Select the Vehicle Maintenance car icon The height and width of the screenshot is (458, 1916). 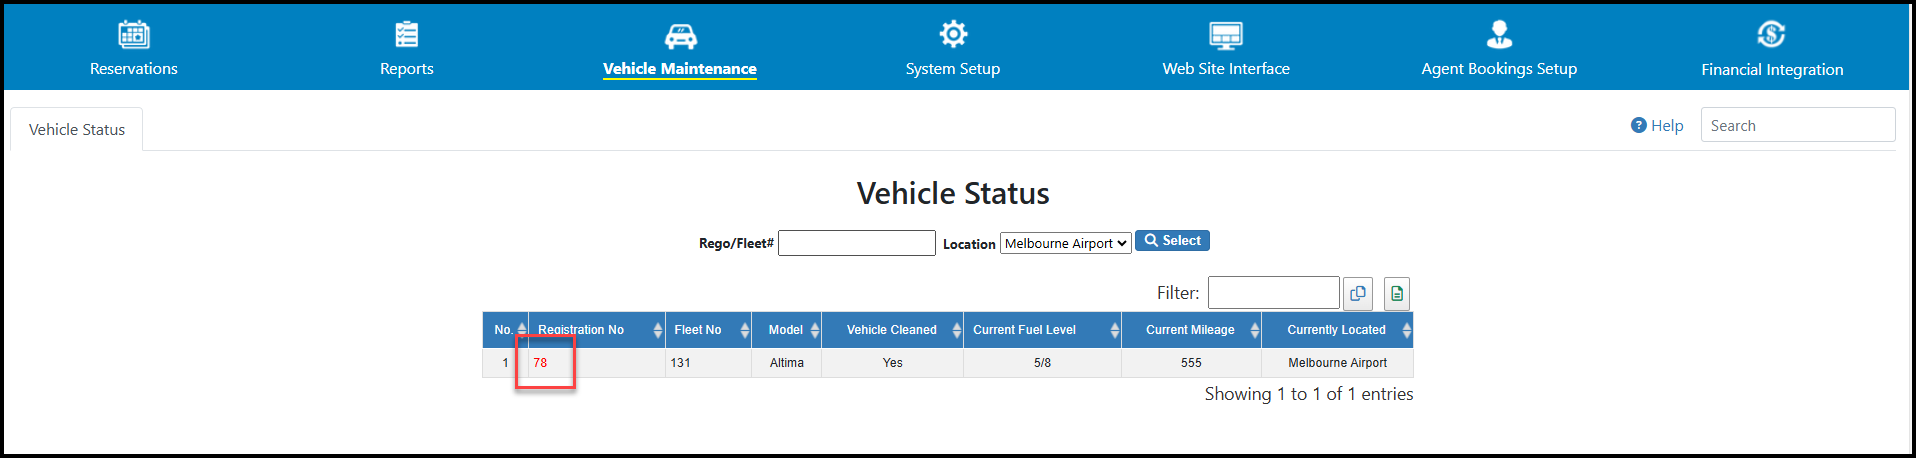[x=680, y=36]
